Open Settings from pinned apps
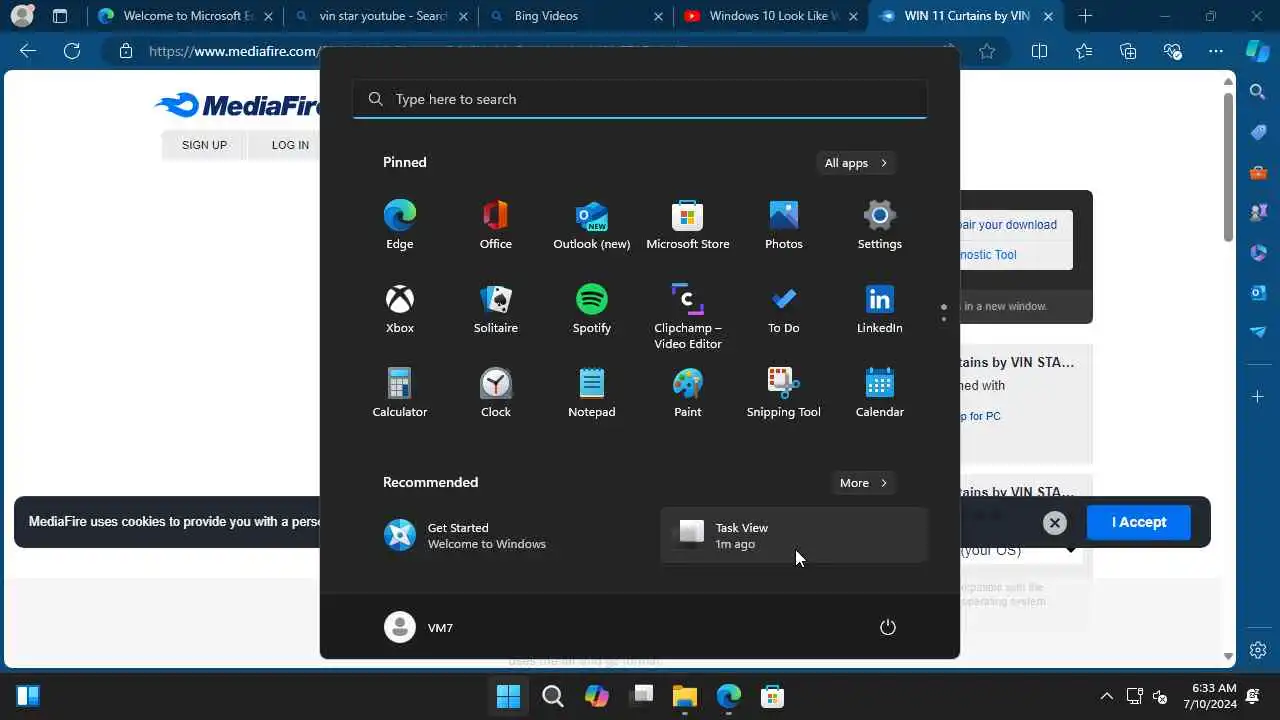This screenshot has height=720, width=1280. [x=879, y=224]
